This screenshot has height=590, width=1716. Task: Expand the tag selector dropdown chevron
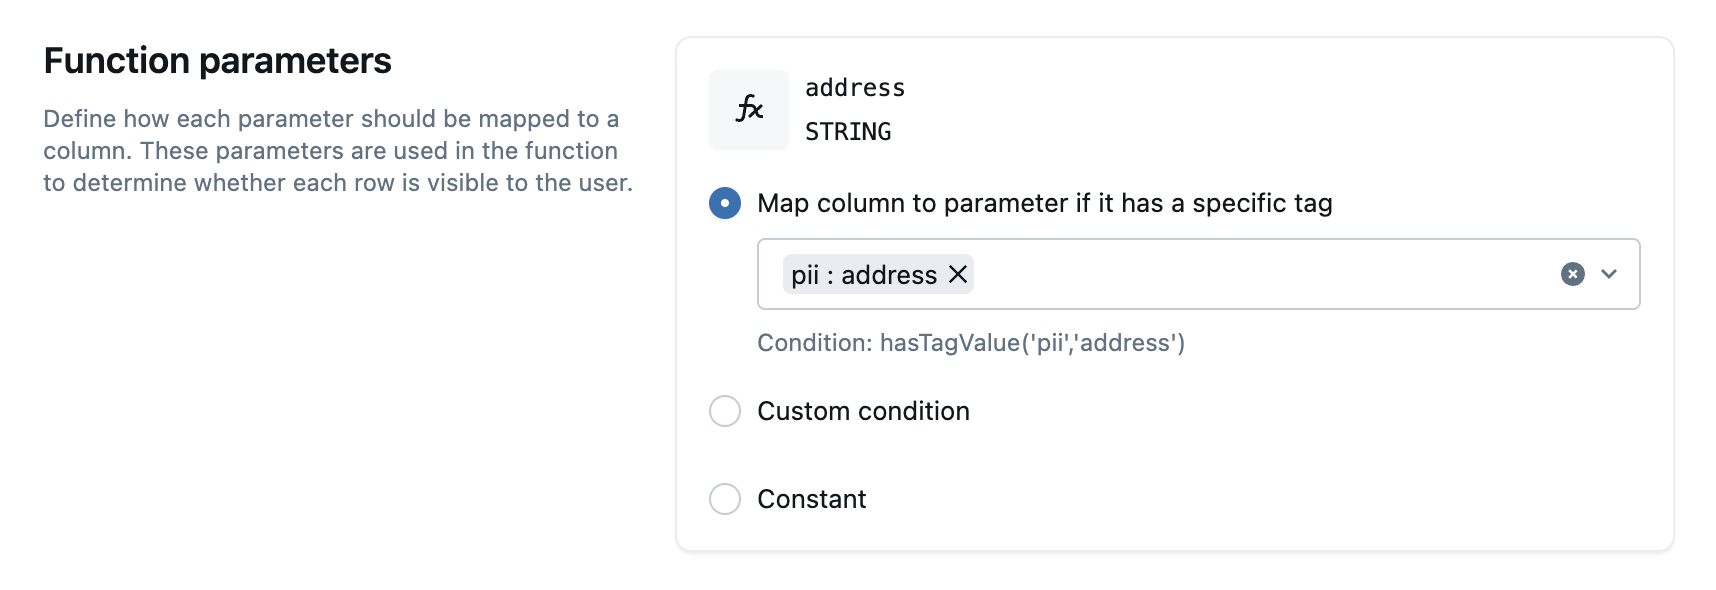[x=1608, y=274]
